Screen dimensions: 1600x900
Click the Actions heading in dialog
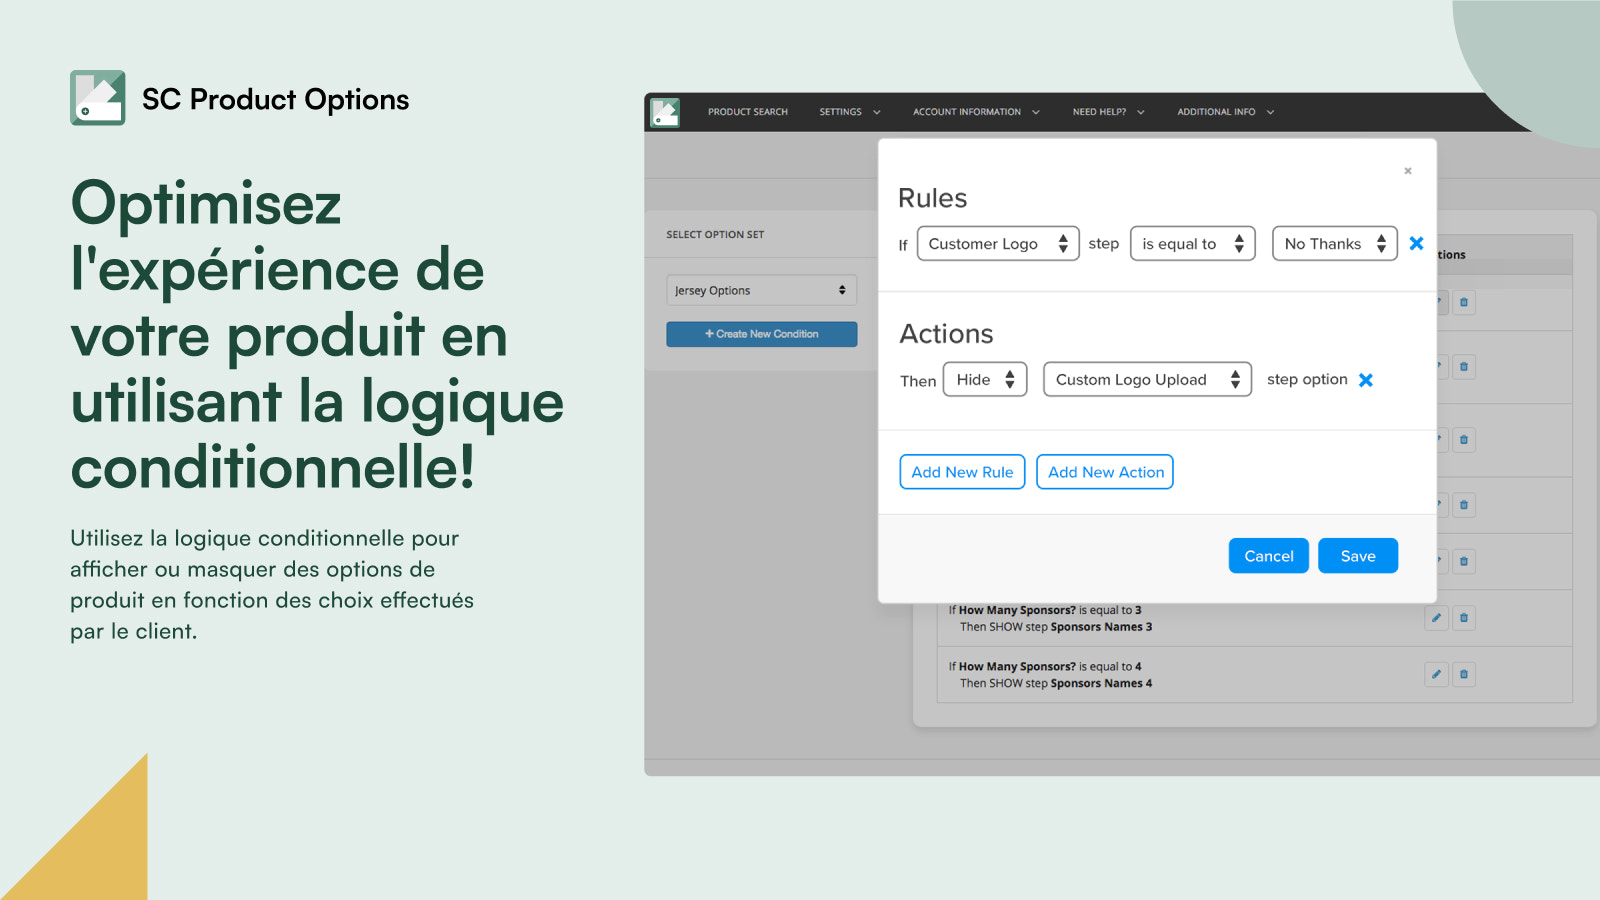point(946,334)
